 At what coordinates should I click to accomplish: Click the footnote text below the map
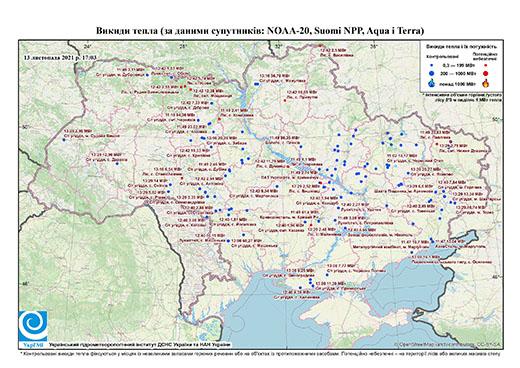pyautogui.click(x=260, y=353)
